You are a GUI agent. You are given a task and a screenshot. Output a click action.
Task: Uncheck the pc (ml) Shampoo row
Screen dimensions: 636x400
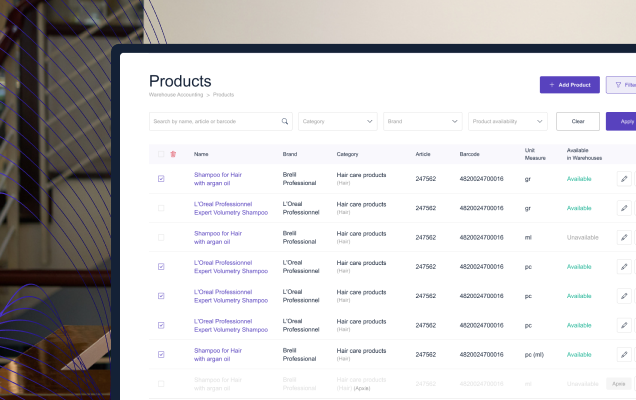coord(161,355)
